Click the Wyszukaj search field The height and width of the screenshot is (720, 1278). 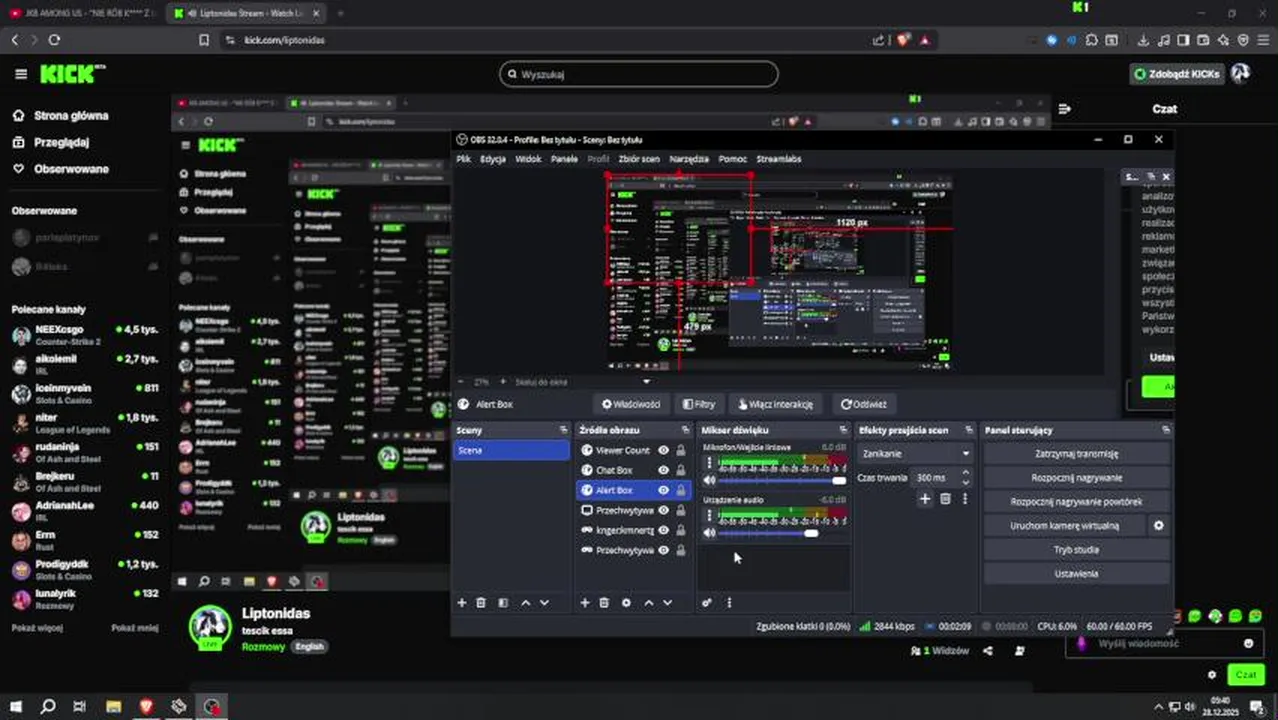click(639, 74)
